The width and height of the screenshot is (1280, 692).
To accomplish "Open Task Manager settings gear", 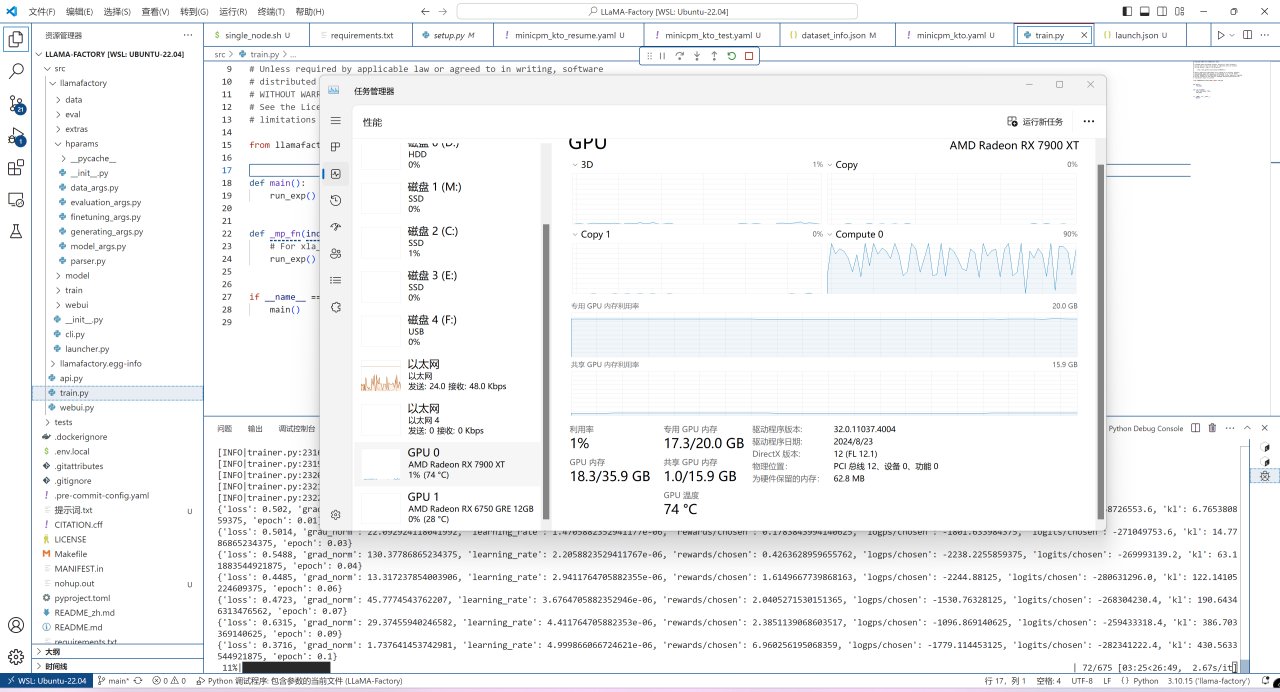I will pyautogui.click(x=336, y=514).
